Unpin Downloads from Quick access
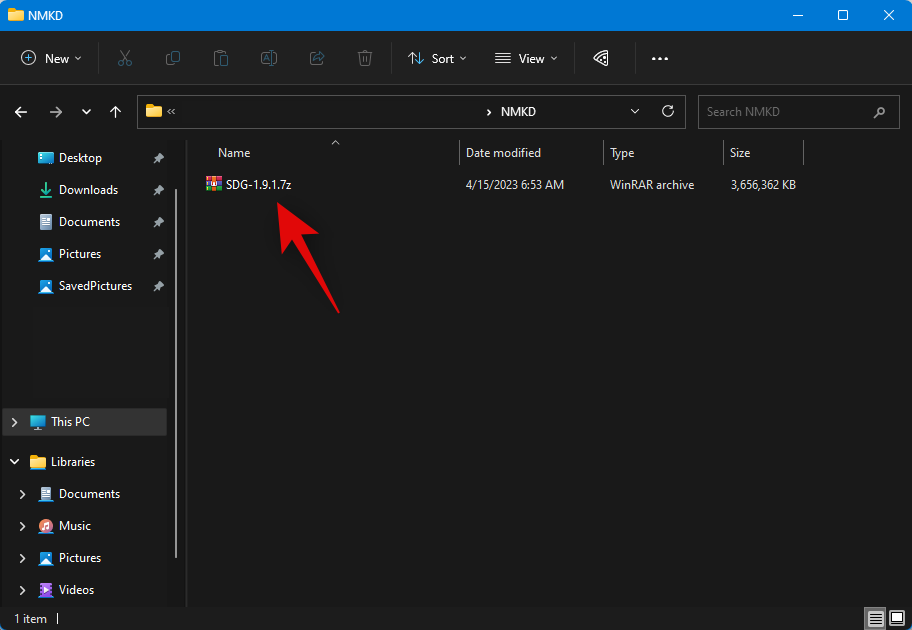Image resolution: width=912 pixels, height=630 pixels. [158, 190]
